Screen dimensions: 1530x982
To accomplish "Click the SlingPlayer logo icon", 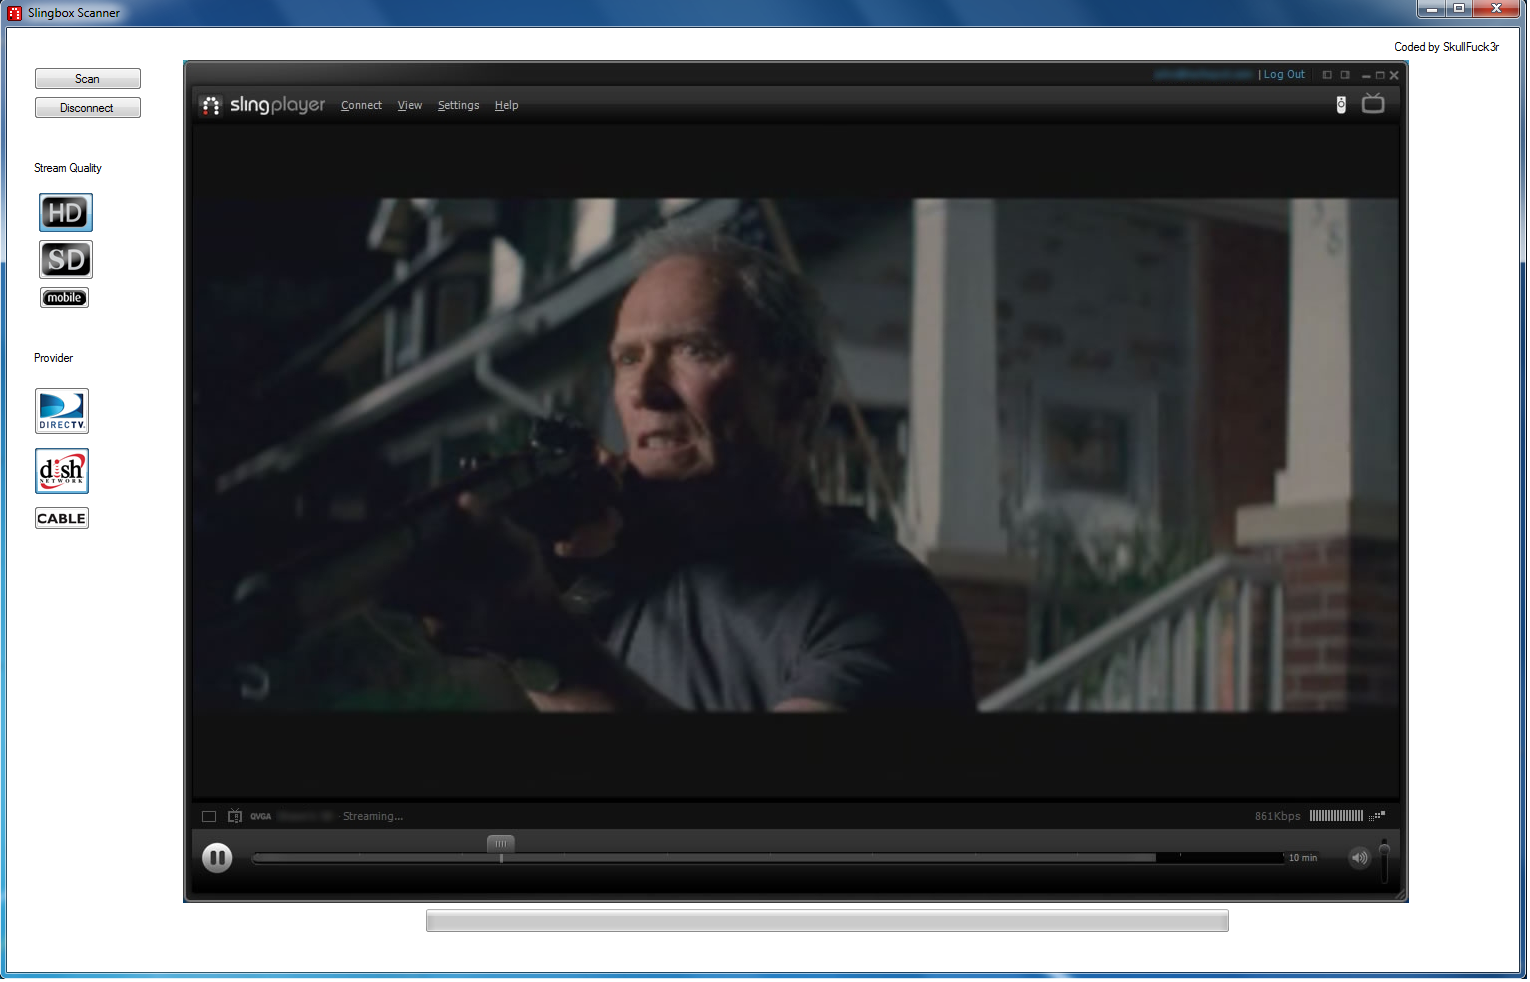I will coord(211,105).
